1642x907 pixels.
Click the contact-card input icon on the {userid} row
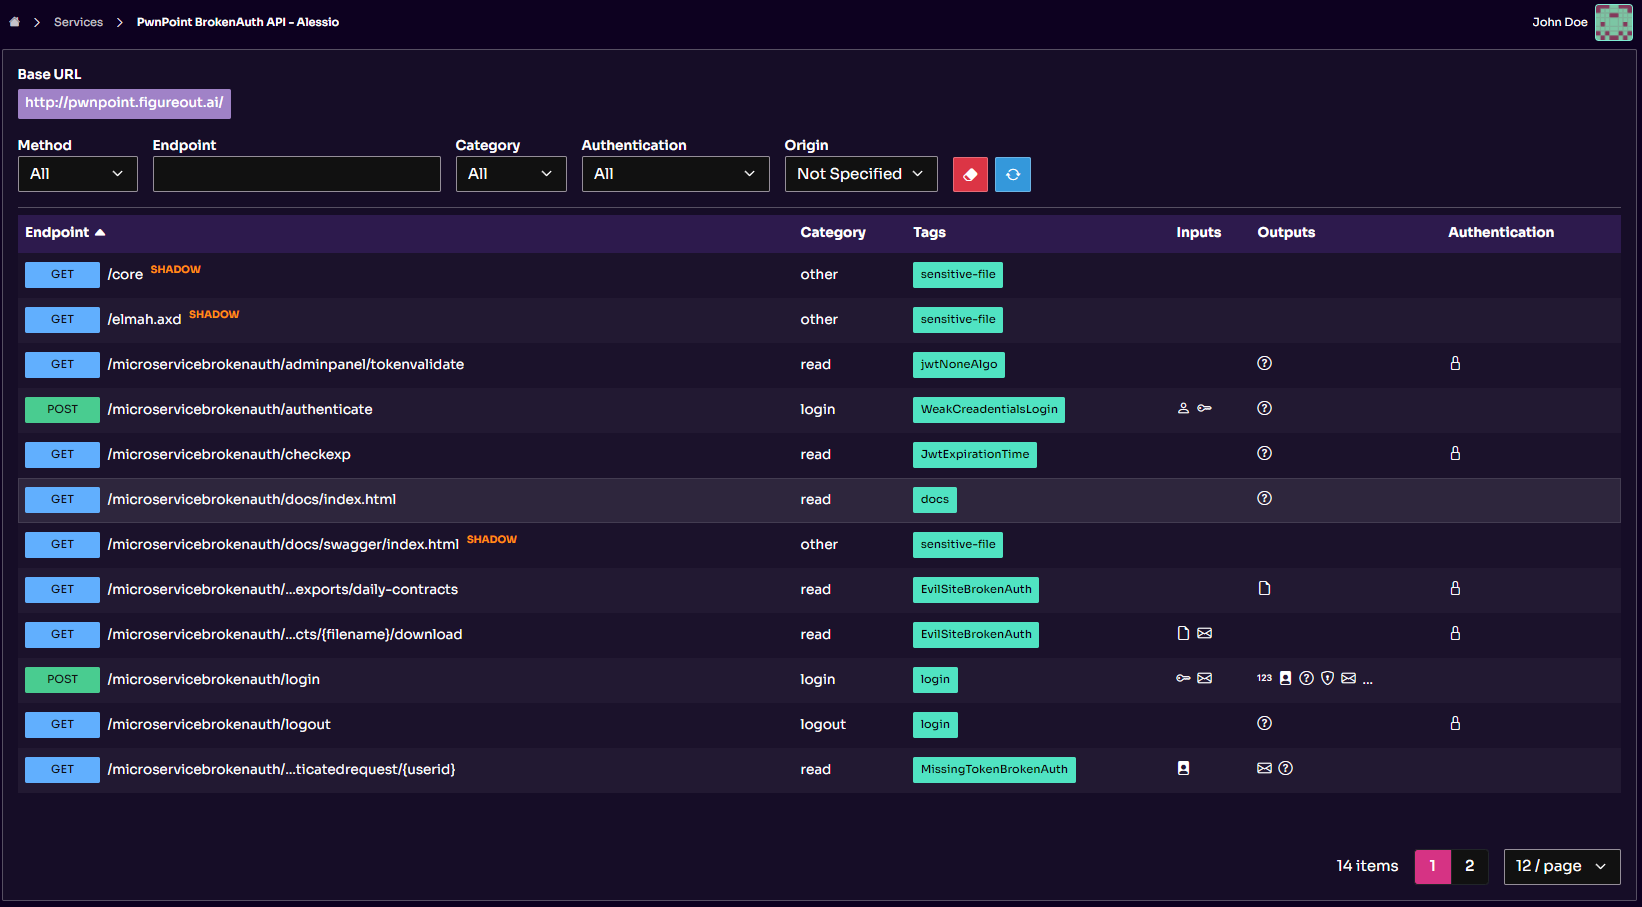pos(1183,768)
